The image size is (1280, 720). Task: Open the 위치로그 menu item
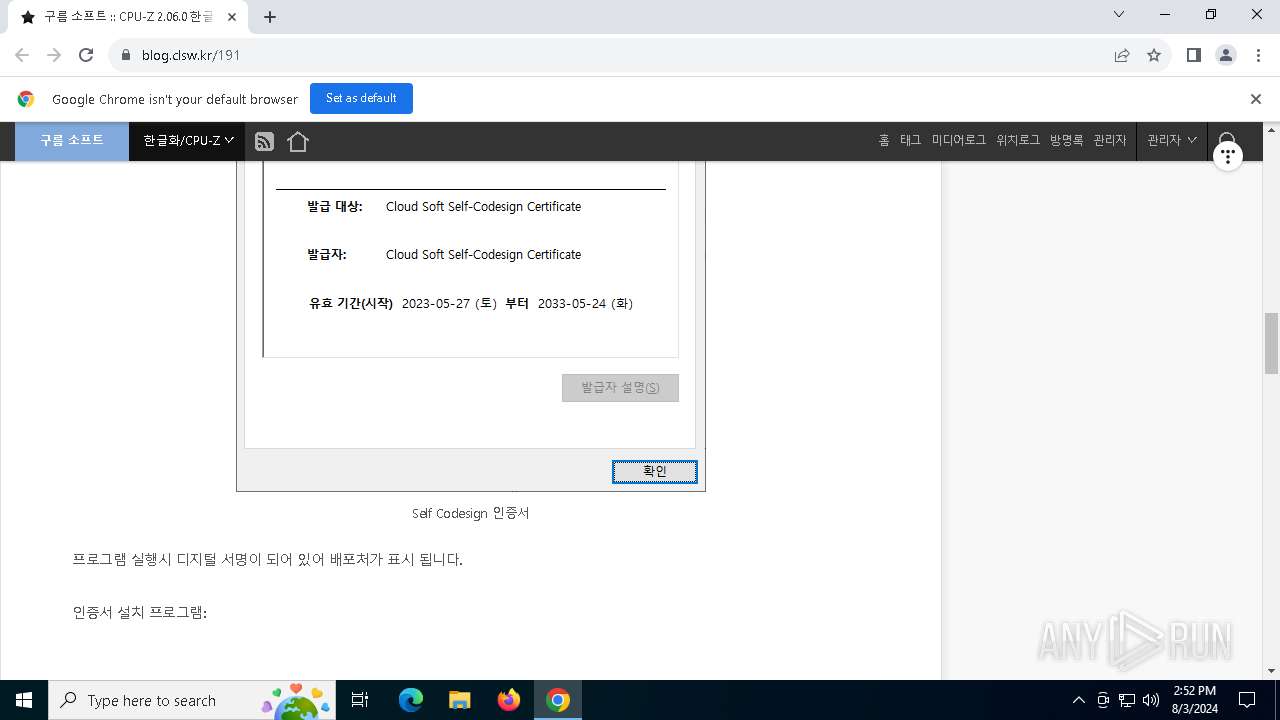coord(1018,141)
